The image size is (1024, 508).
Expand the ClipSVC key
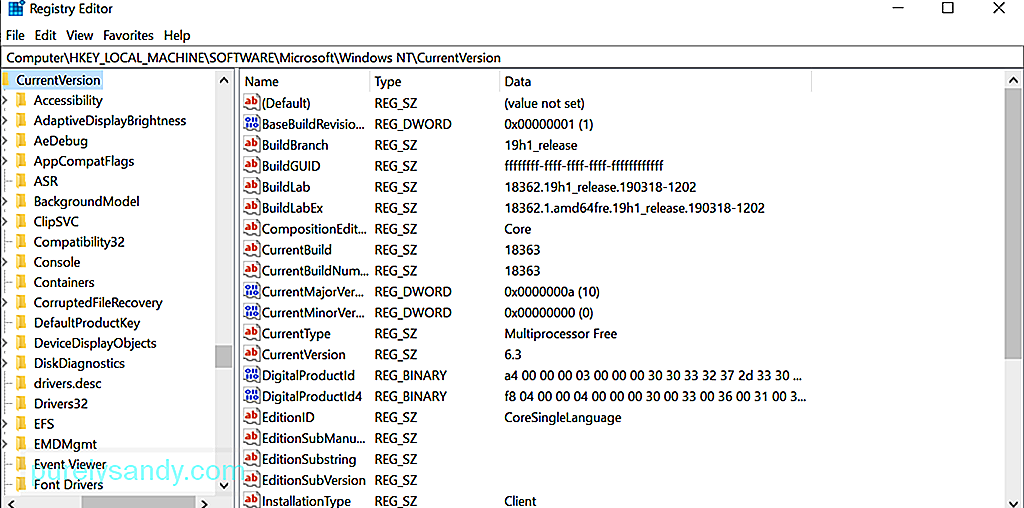pos(5,222)
